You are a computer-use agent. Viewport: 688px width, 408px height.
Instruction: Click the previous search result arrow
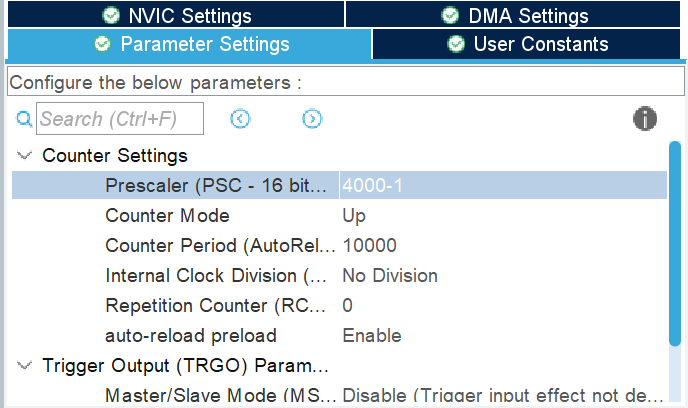pyautogui.click(x=240, y=119)
